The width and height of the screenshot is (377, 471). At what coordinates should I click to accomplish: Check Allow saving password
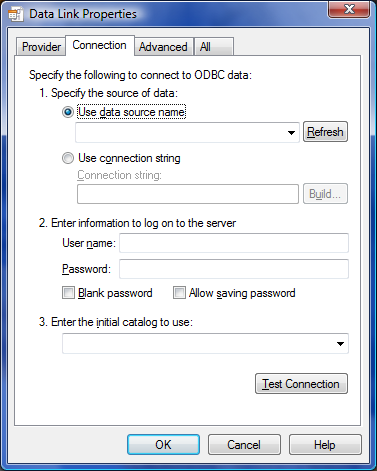click(179, 293)
